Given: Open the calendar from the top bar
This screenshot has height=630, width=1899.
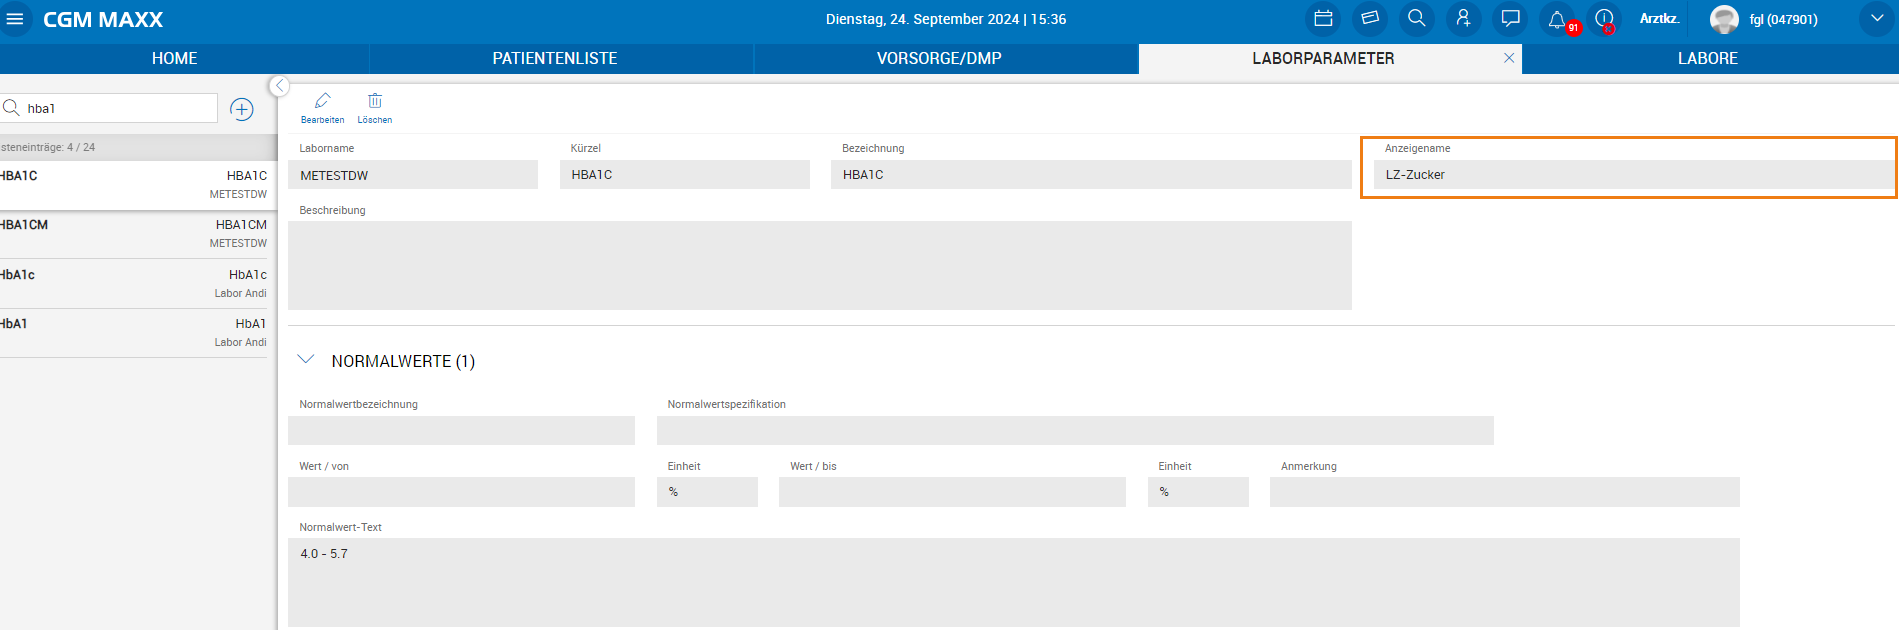Looking at the screenshot, I should click(x=1323, y=19).
